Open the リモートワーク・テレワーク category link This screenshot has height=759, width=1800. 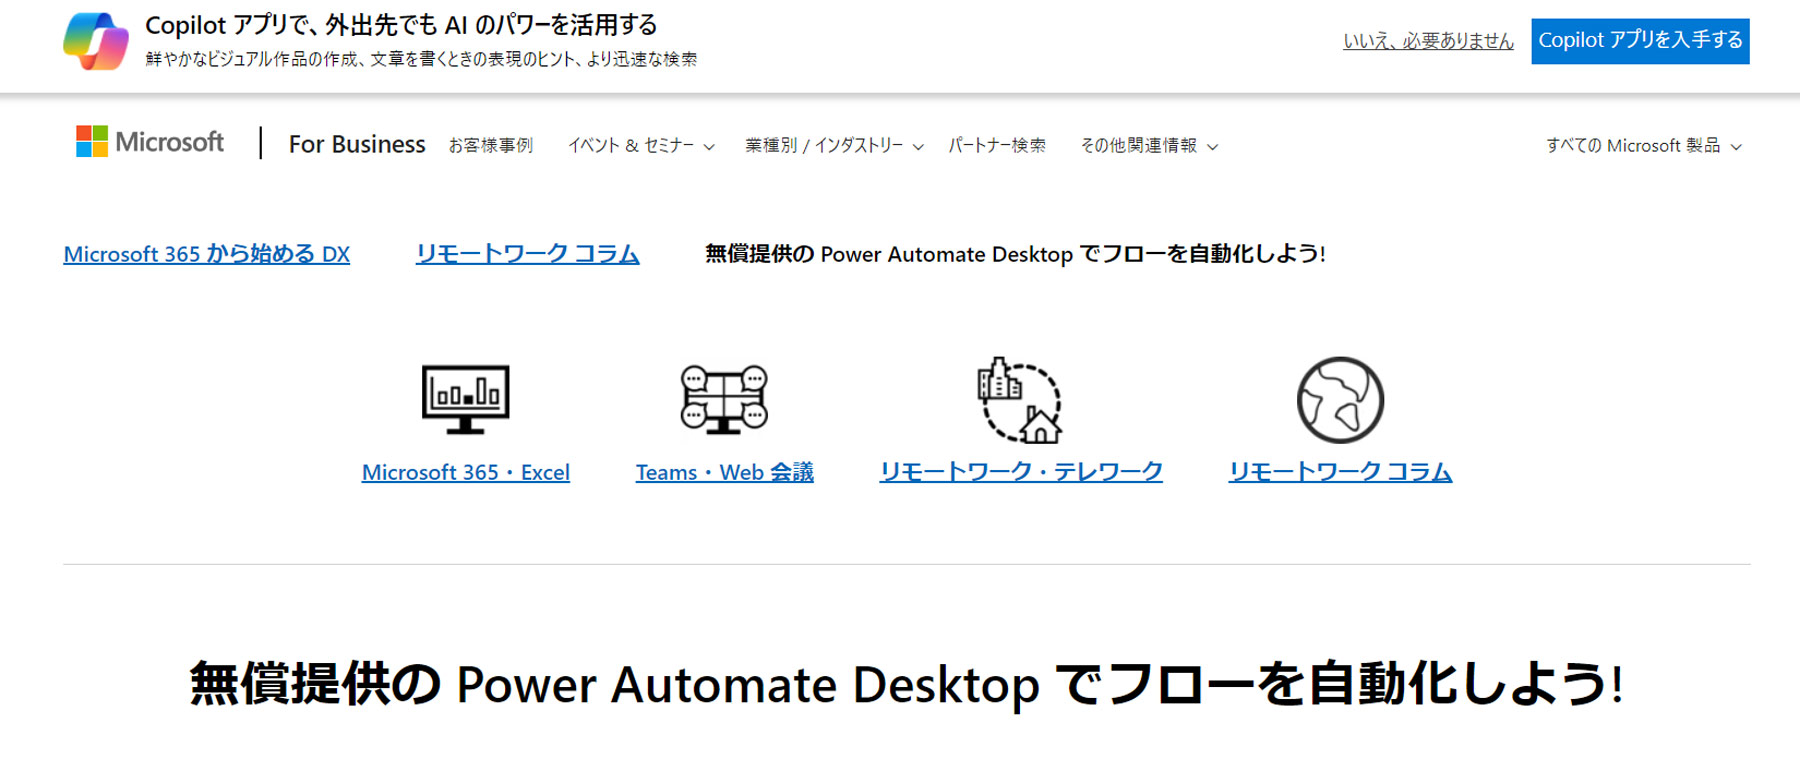point(1021,472)
